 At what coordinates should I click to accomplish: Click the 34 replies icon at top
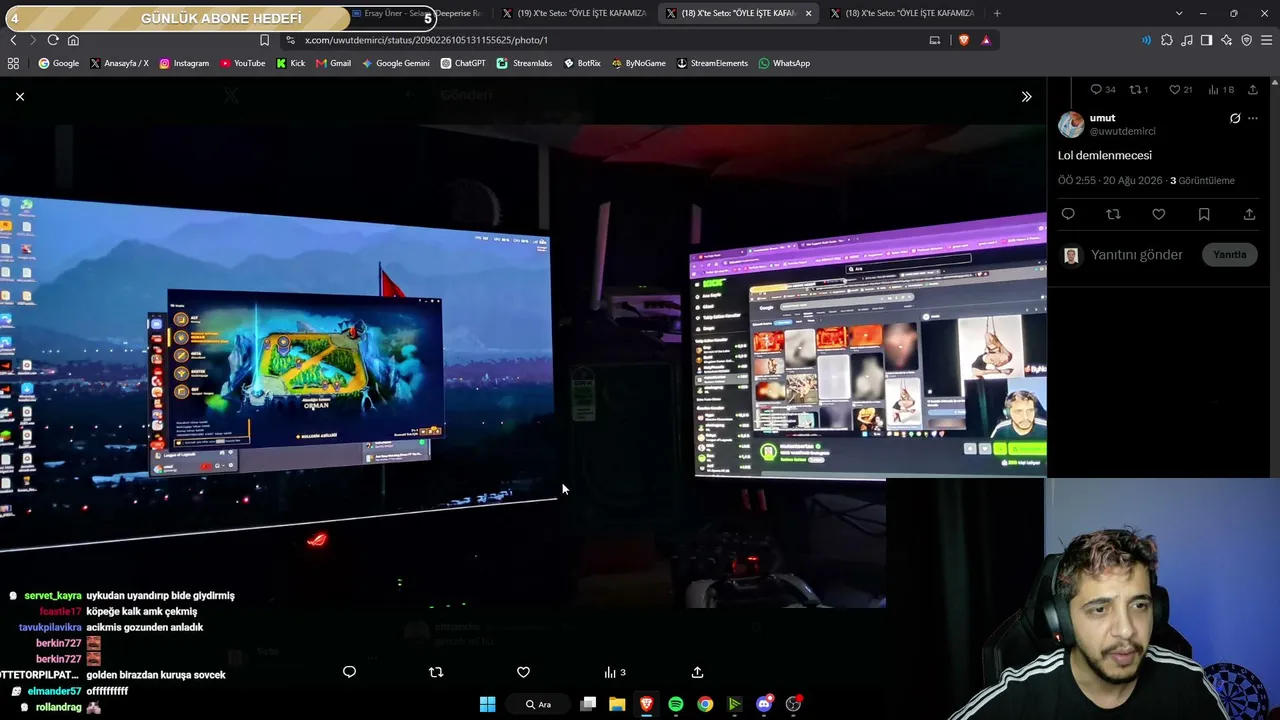pos(1103,90)
